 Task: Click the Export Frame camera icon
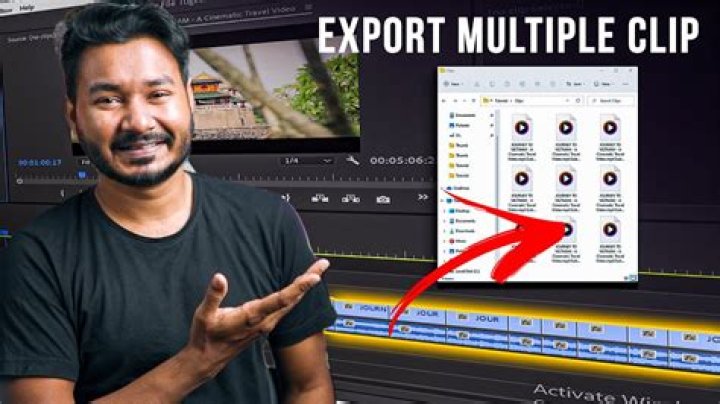tap(383, 199)
